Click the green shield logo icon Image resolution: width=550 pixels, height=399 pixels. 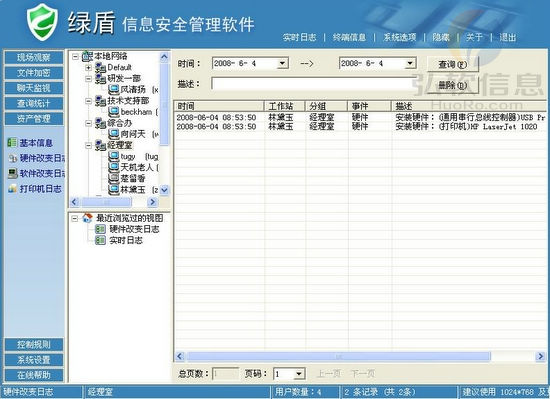[x=42, y=22]
